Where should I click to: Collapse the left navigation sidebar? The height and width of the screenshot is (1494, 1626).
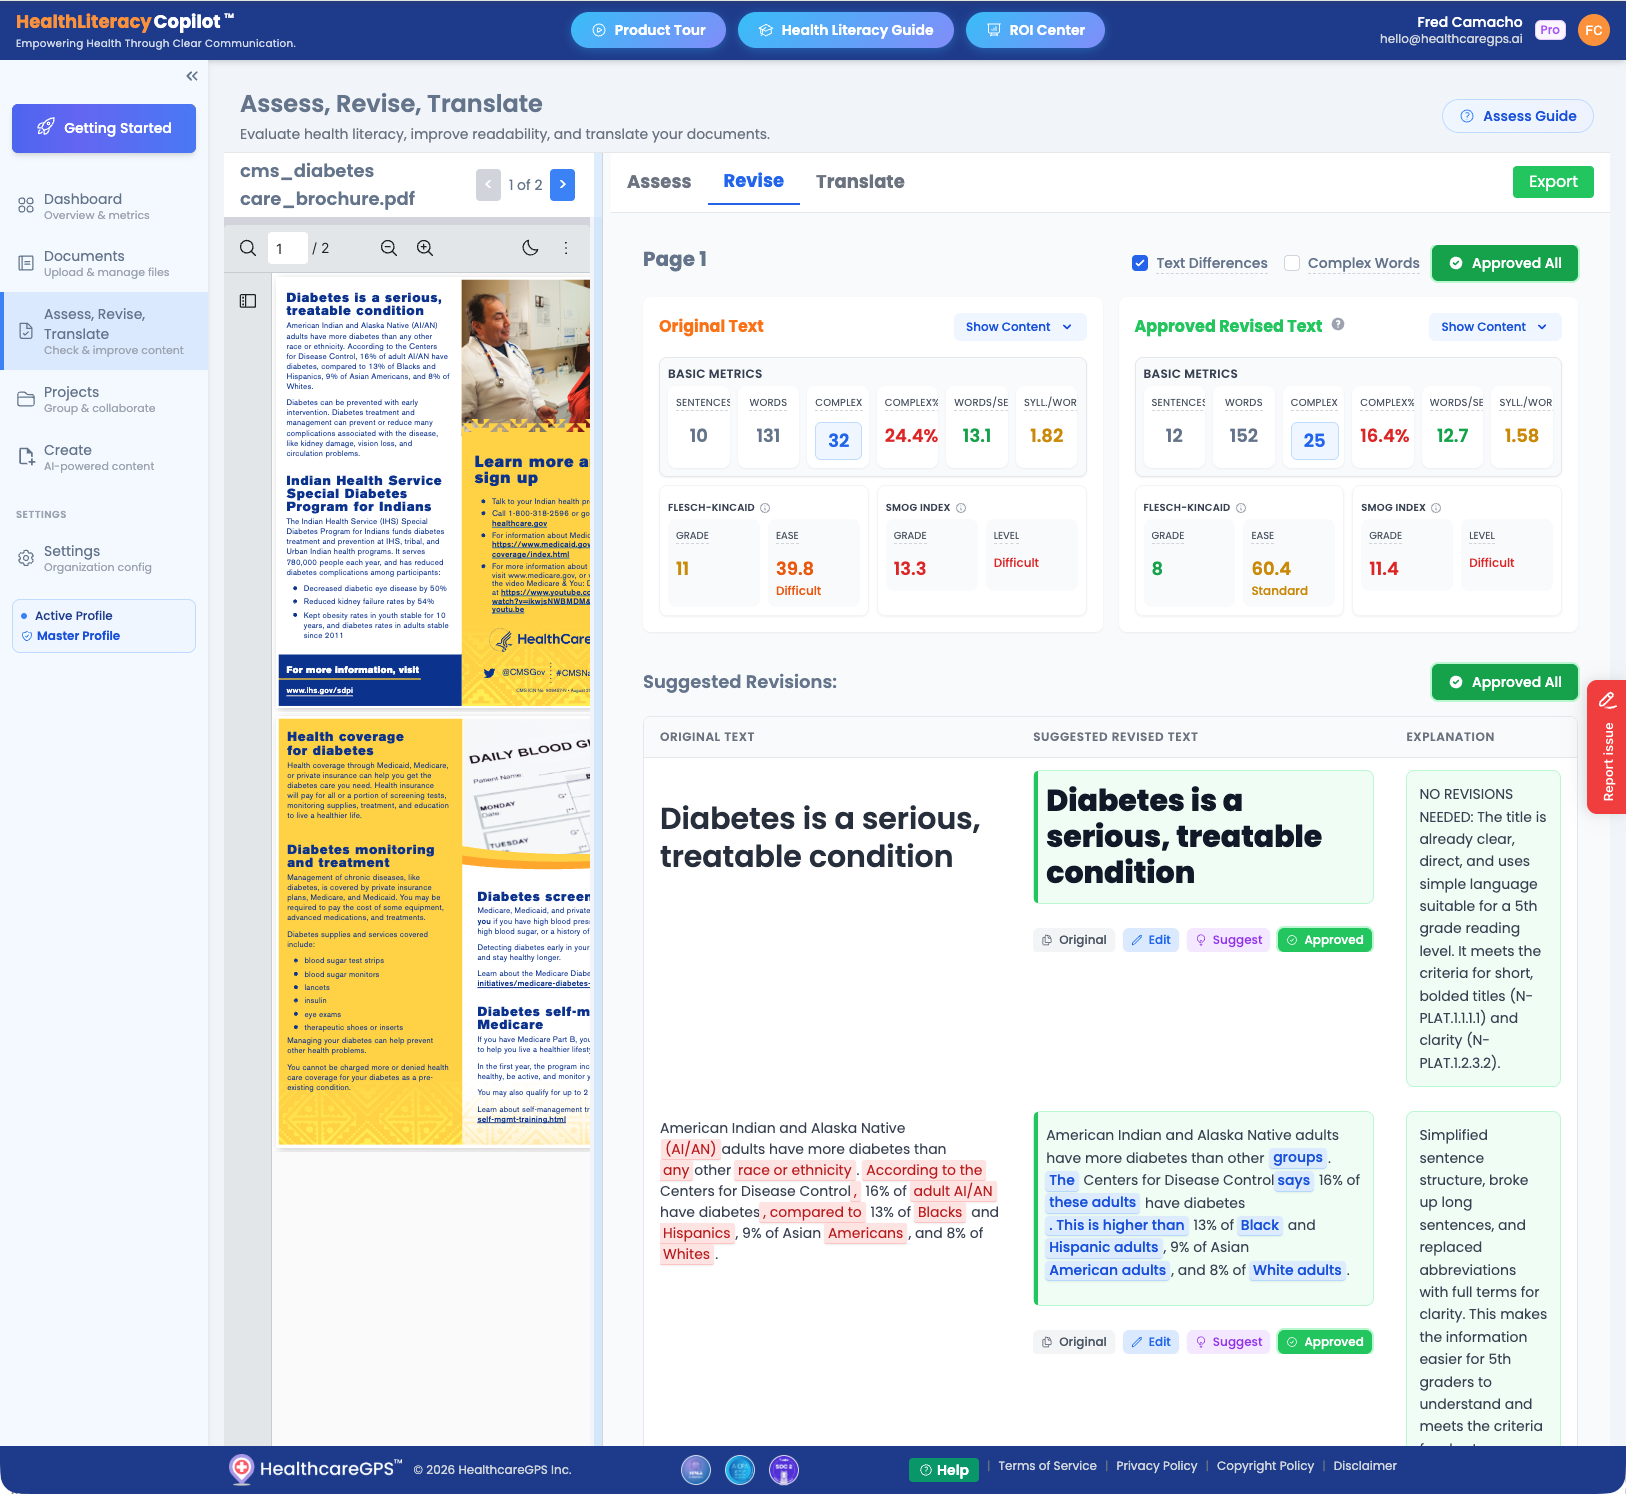(191, 75)
